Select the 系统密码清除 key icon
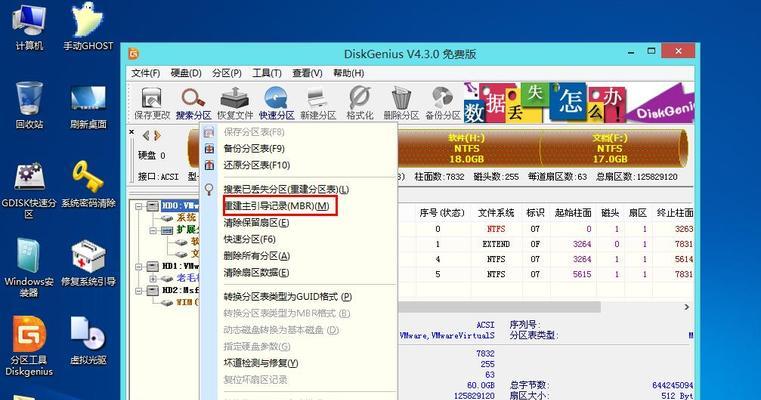 tap(88, 184)
